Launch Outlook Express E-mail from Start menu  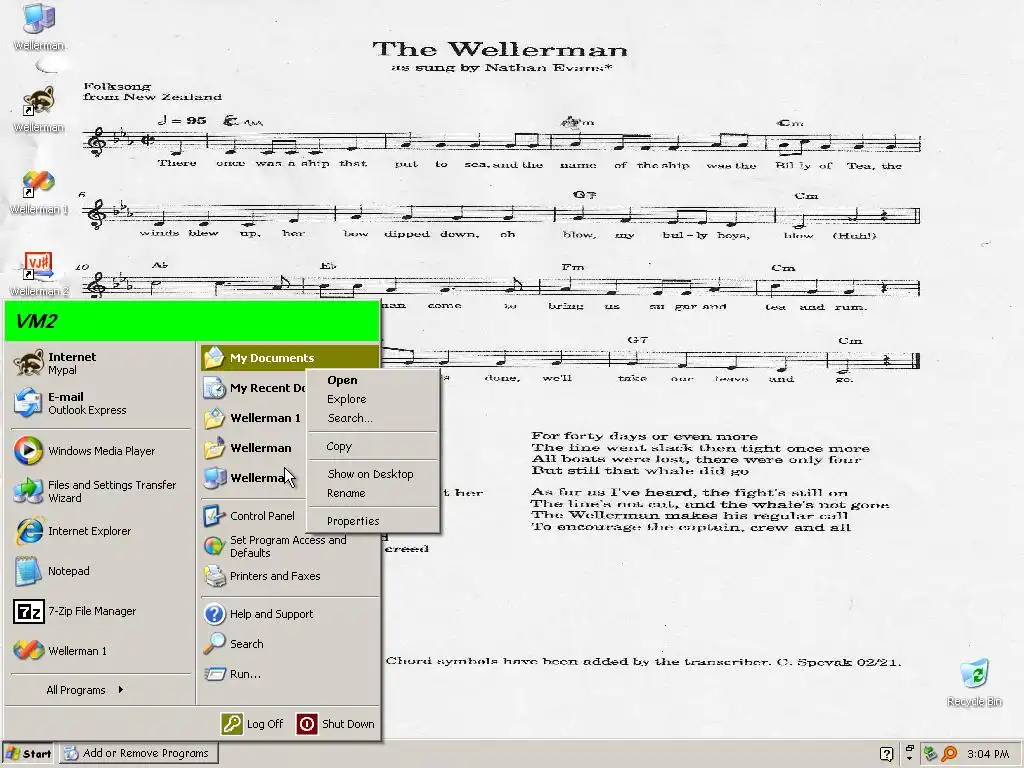tap(101, 403)
